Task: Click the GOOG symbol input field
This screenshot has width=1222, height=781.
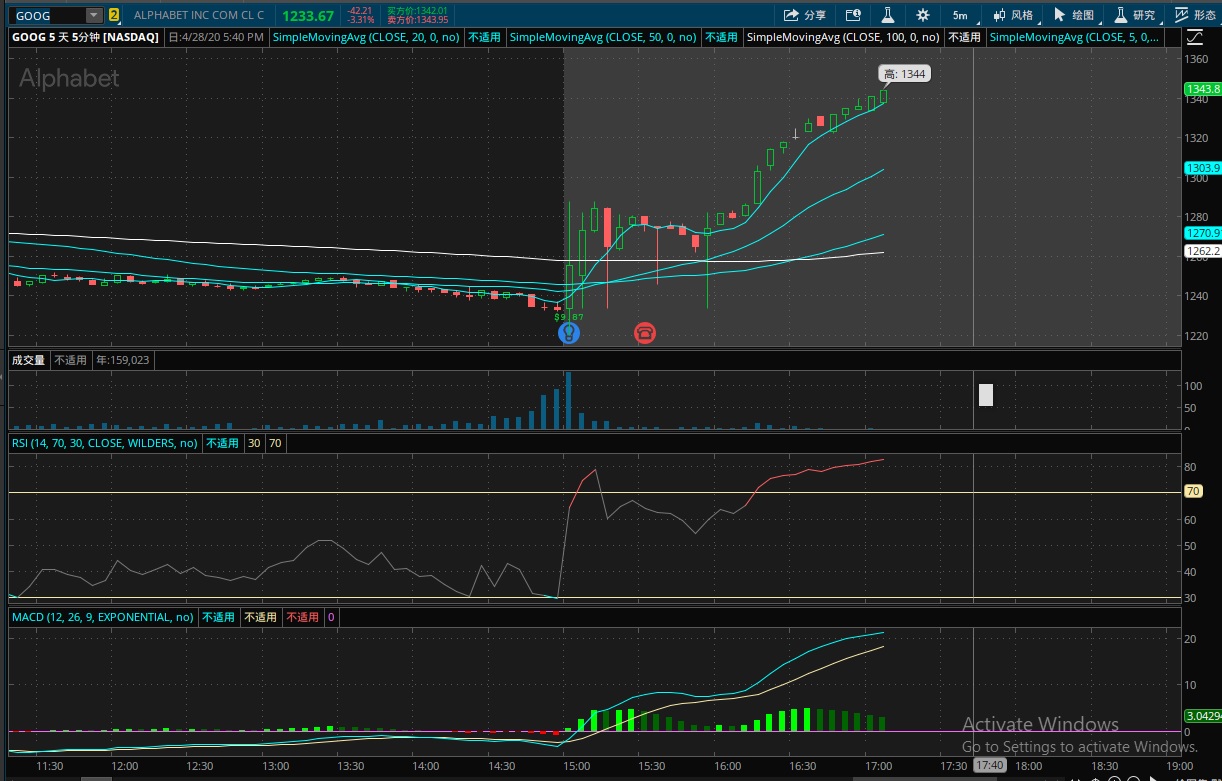Action: coord(48,15)
